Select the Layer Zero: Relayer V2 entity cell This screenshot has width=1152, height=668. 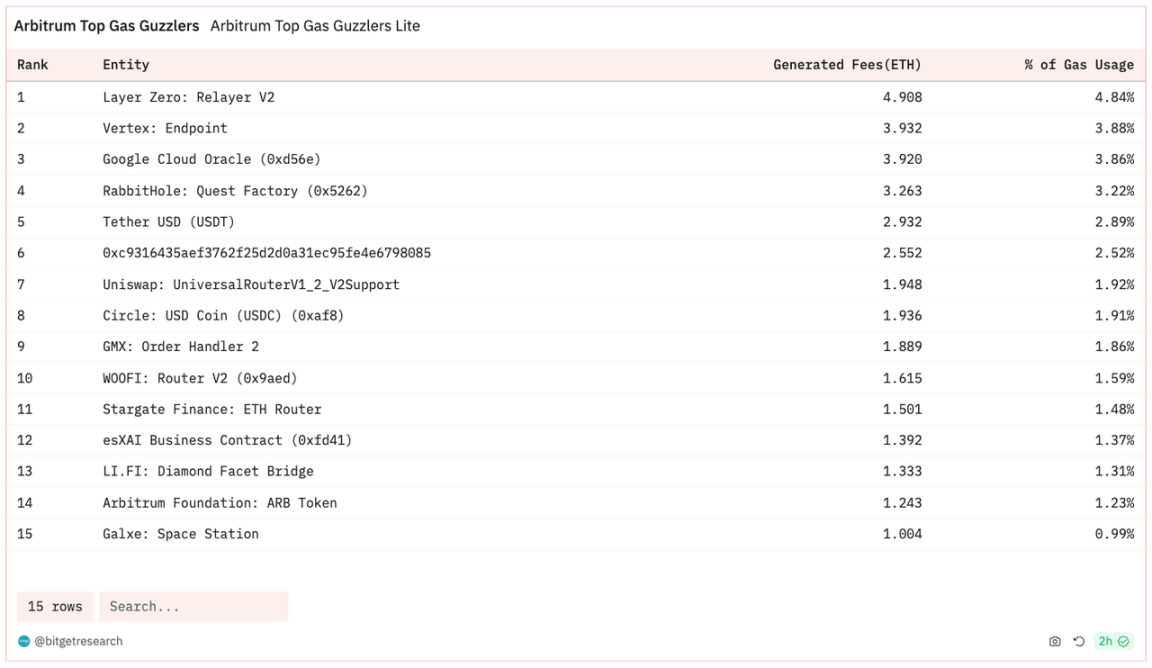pos(188,98)
